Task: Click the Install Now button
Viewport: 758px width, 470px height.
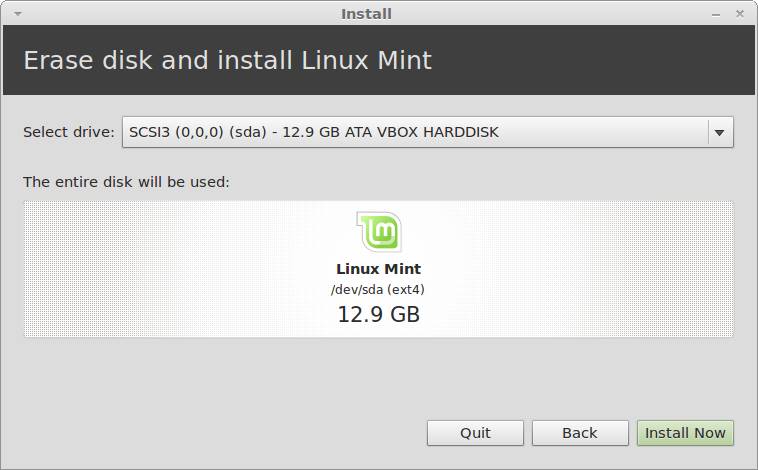Action: click(685, 433)
